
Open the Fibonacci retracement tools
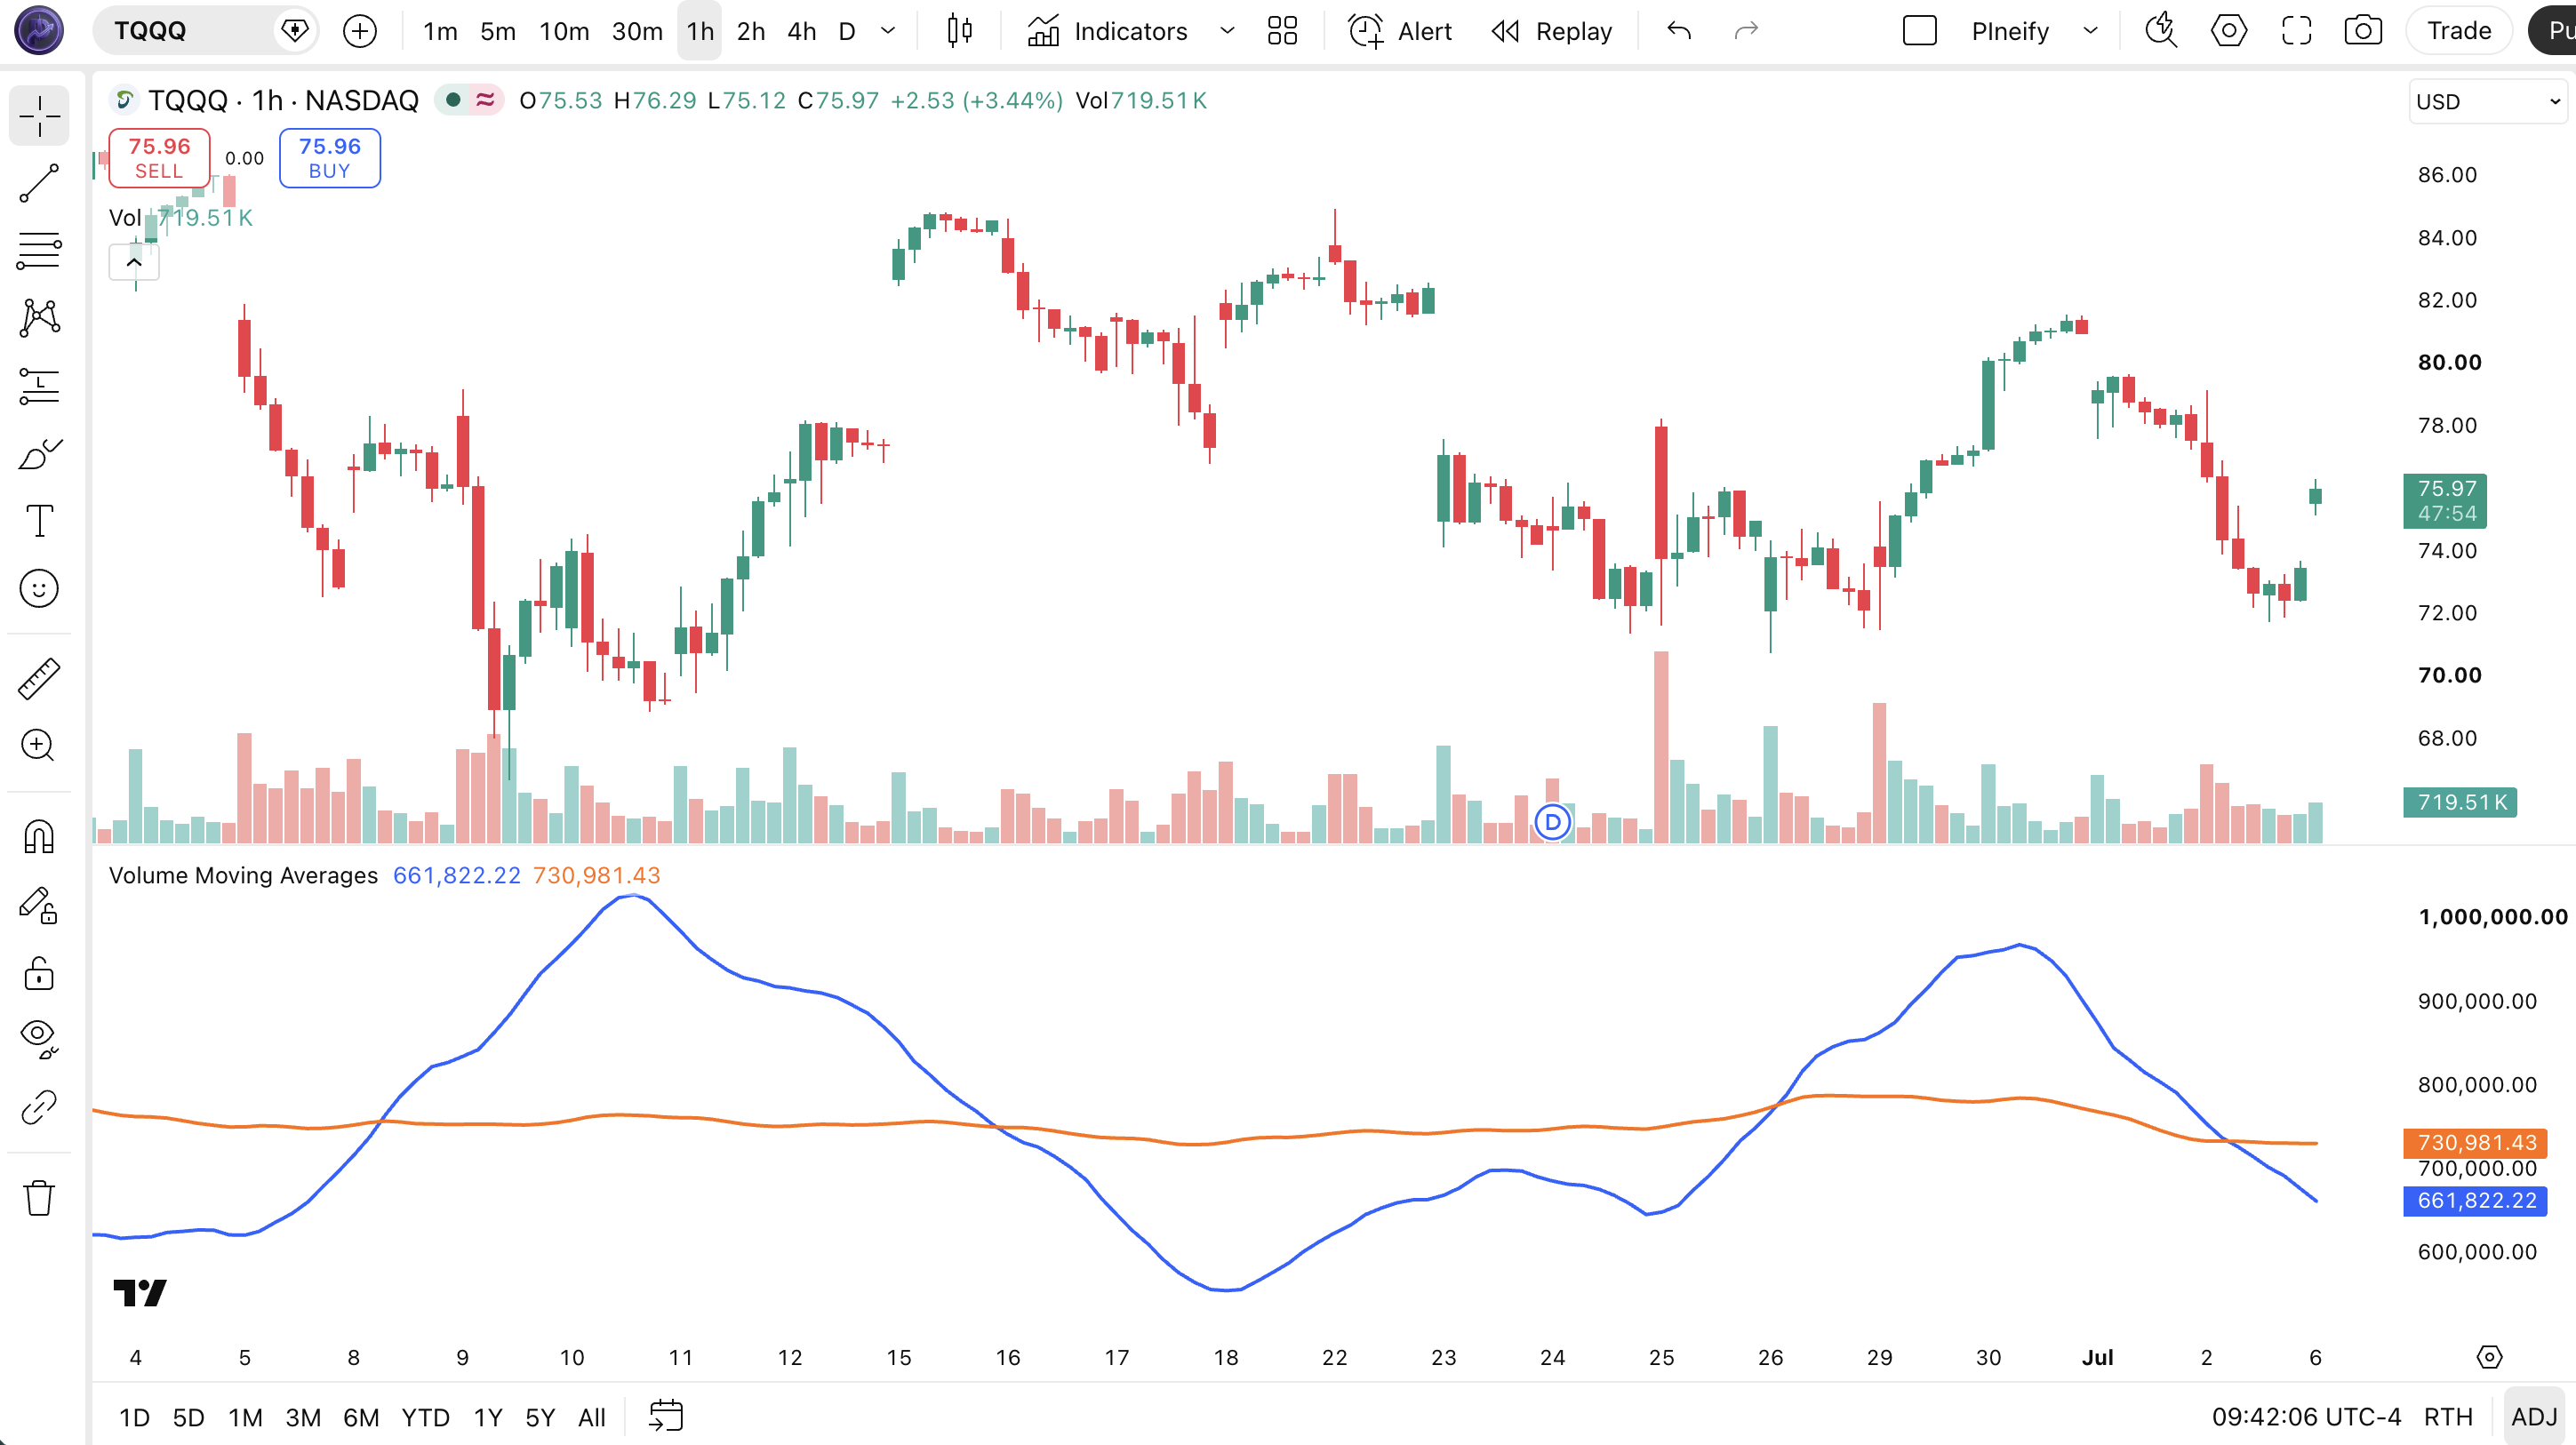pyautogui.click(x=39, y=250)
